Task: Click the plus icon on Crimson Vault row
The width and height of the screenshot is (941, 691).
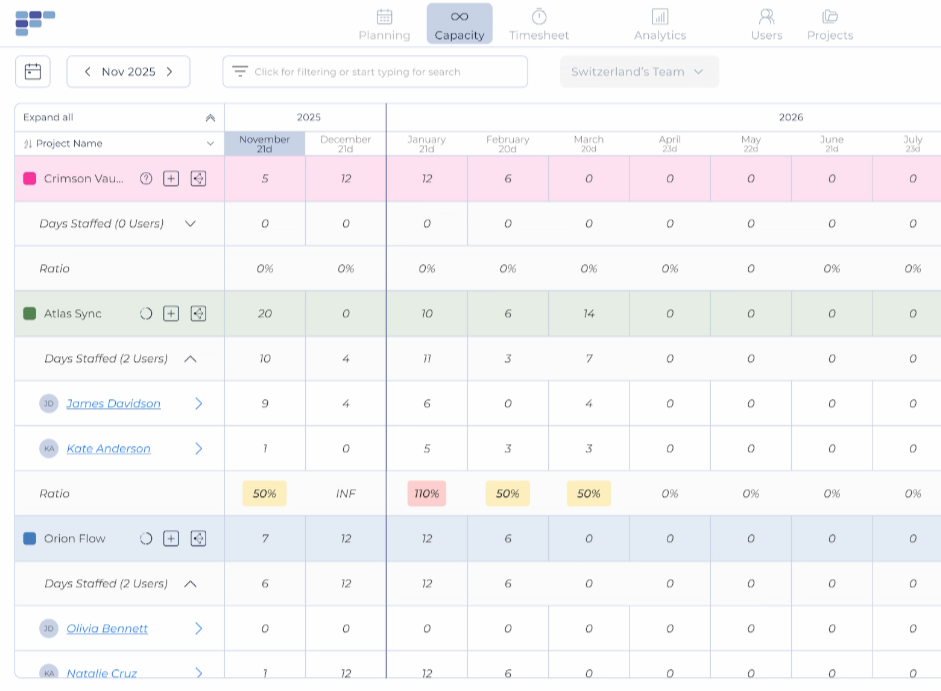Action: (x=171, y=179)
